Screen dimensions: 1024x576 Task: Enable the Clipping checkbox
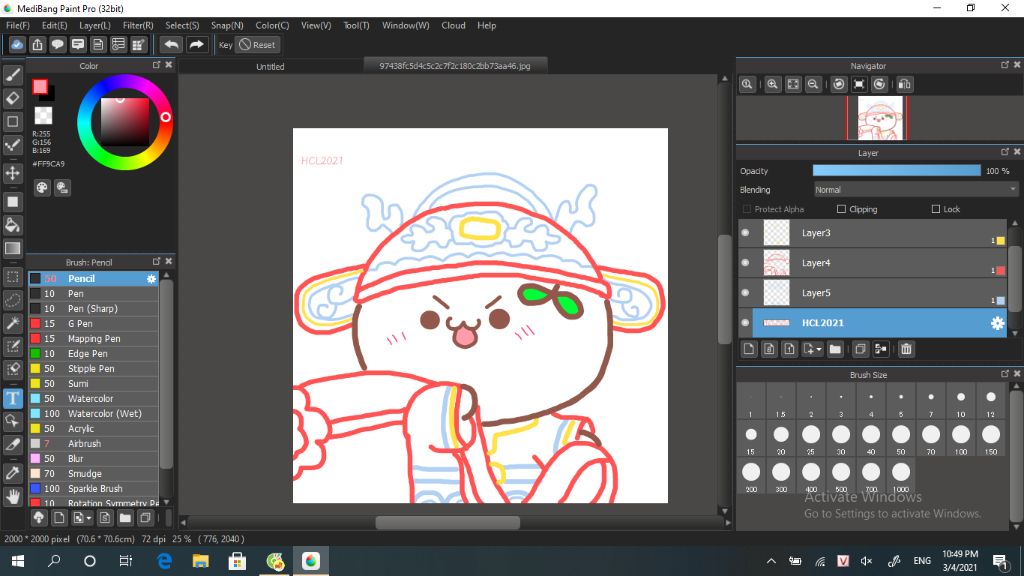[x=841, y=209]
